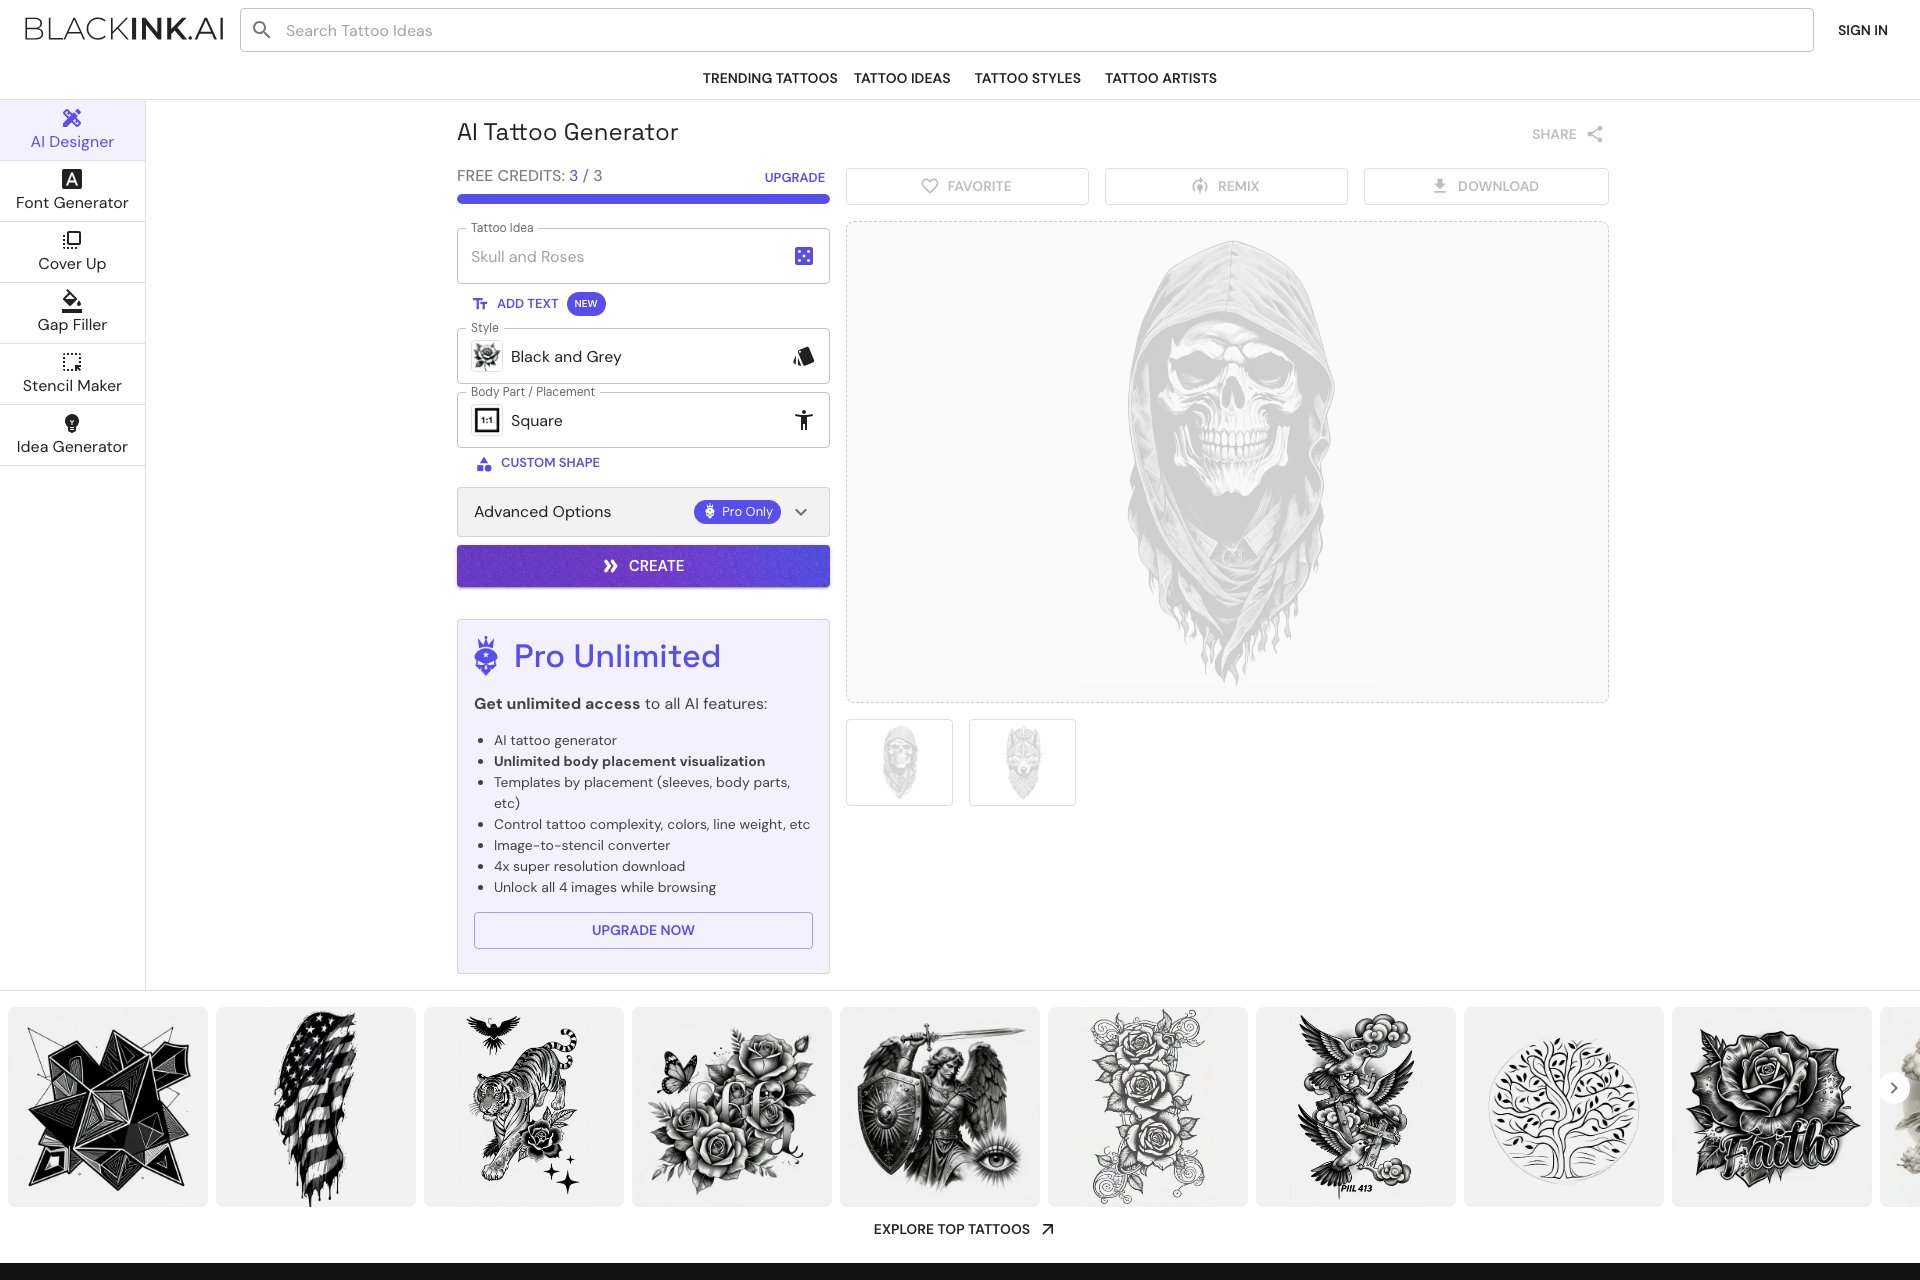Select the Cover Up tool
This screenshot has height=1280, width=1920.
pyautogui.click(x=72, y=252)
